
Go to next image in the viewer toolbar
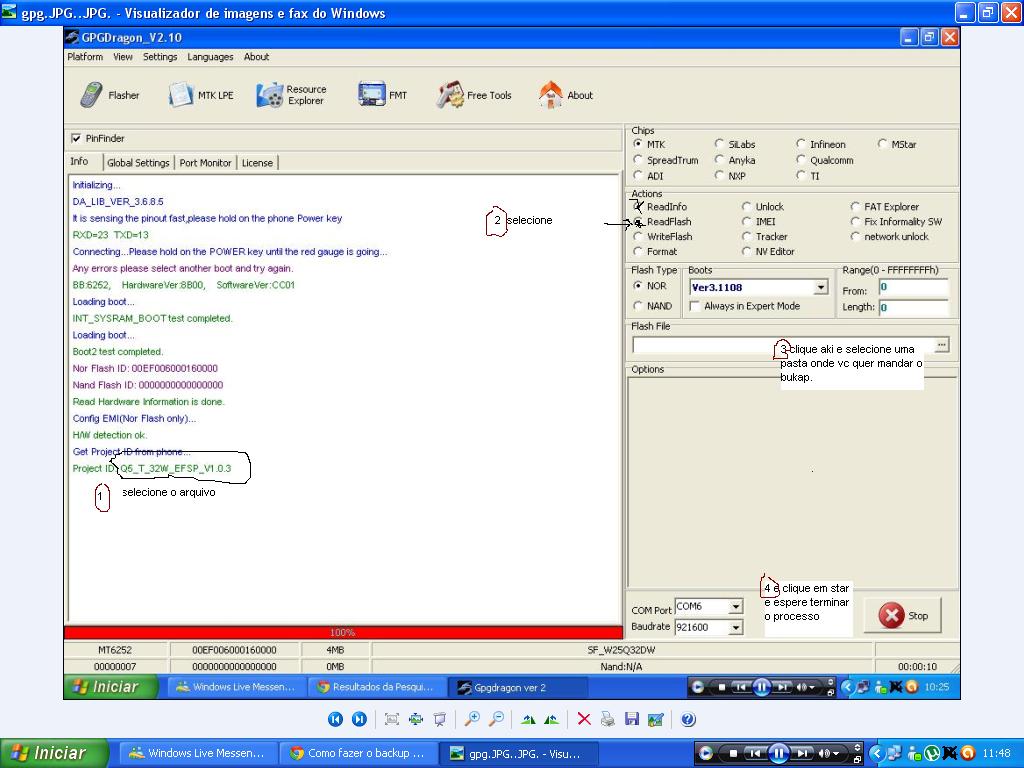pos(359,719)
